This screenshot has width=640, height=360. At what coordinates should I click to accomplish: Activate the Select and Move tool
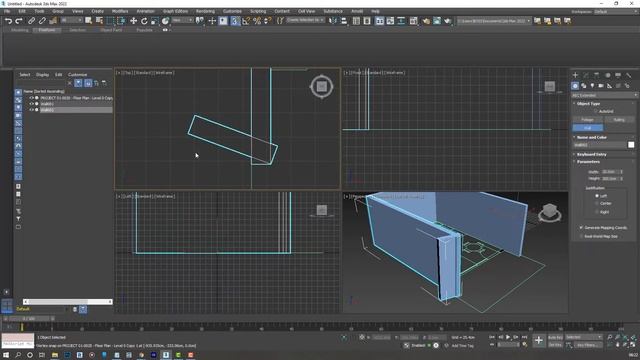133,21
